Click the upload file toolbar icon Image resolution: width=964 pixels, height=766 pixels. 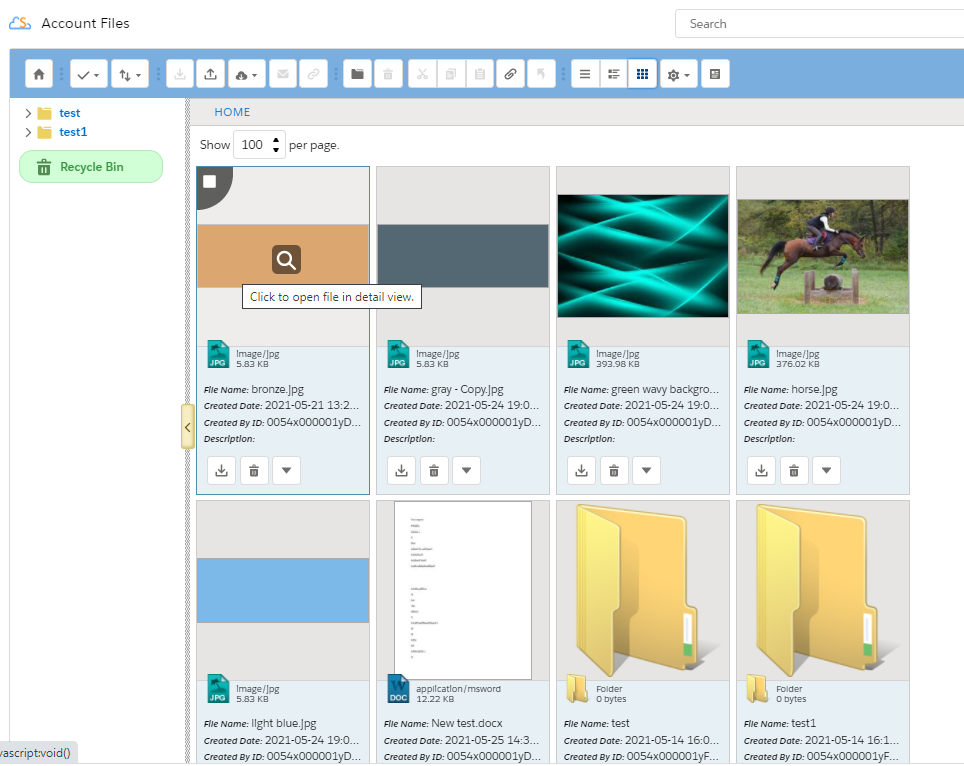(x=210, y=74)
